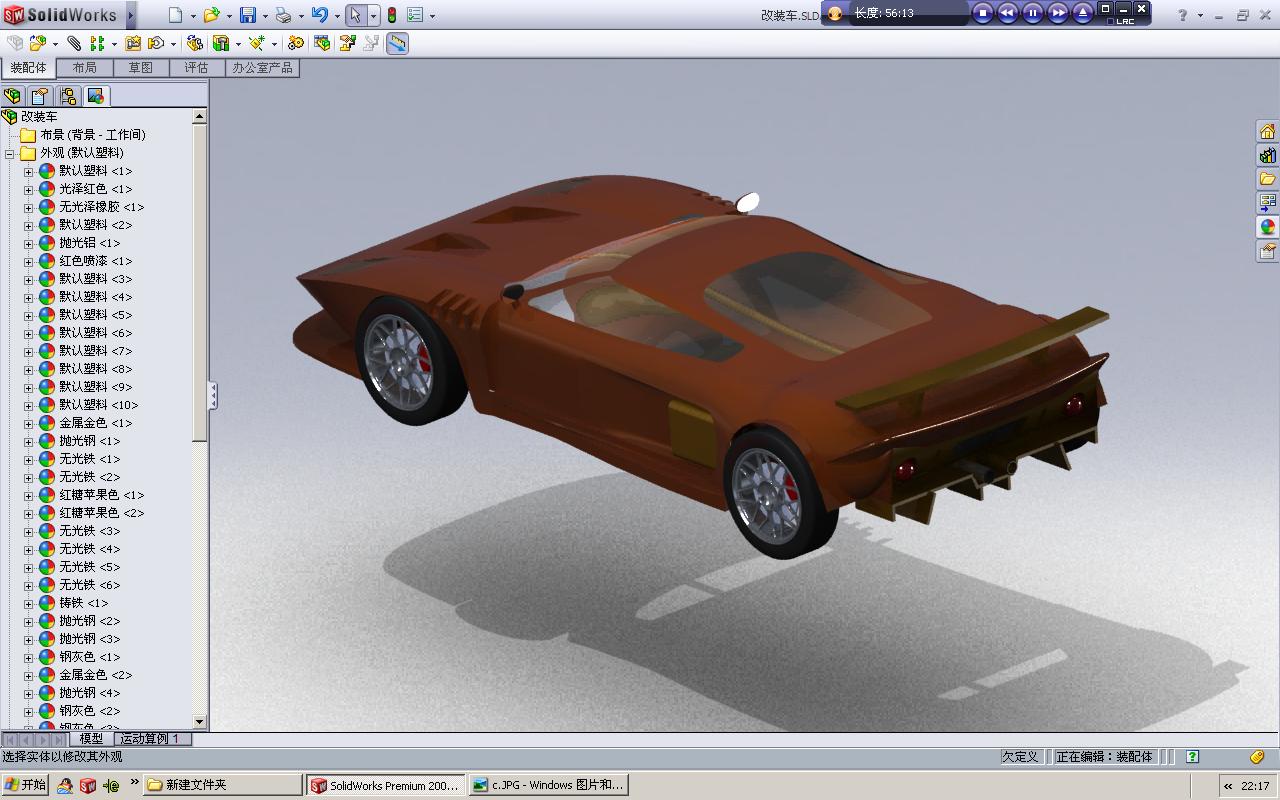Select the 无光泽橡胶 <1> appearance item

click(101, 207)
